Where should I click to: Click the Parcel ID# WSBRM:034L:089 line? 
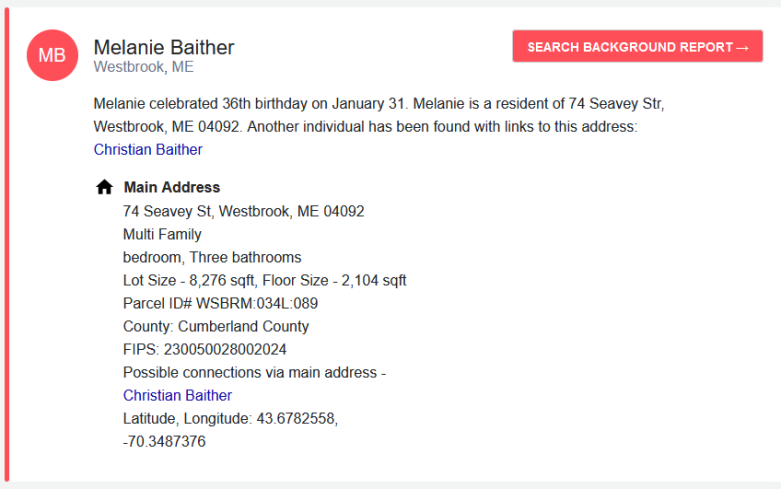click(220, 303)
